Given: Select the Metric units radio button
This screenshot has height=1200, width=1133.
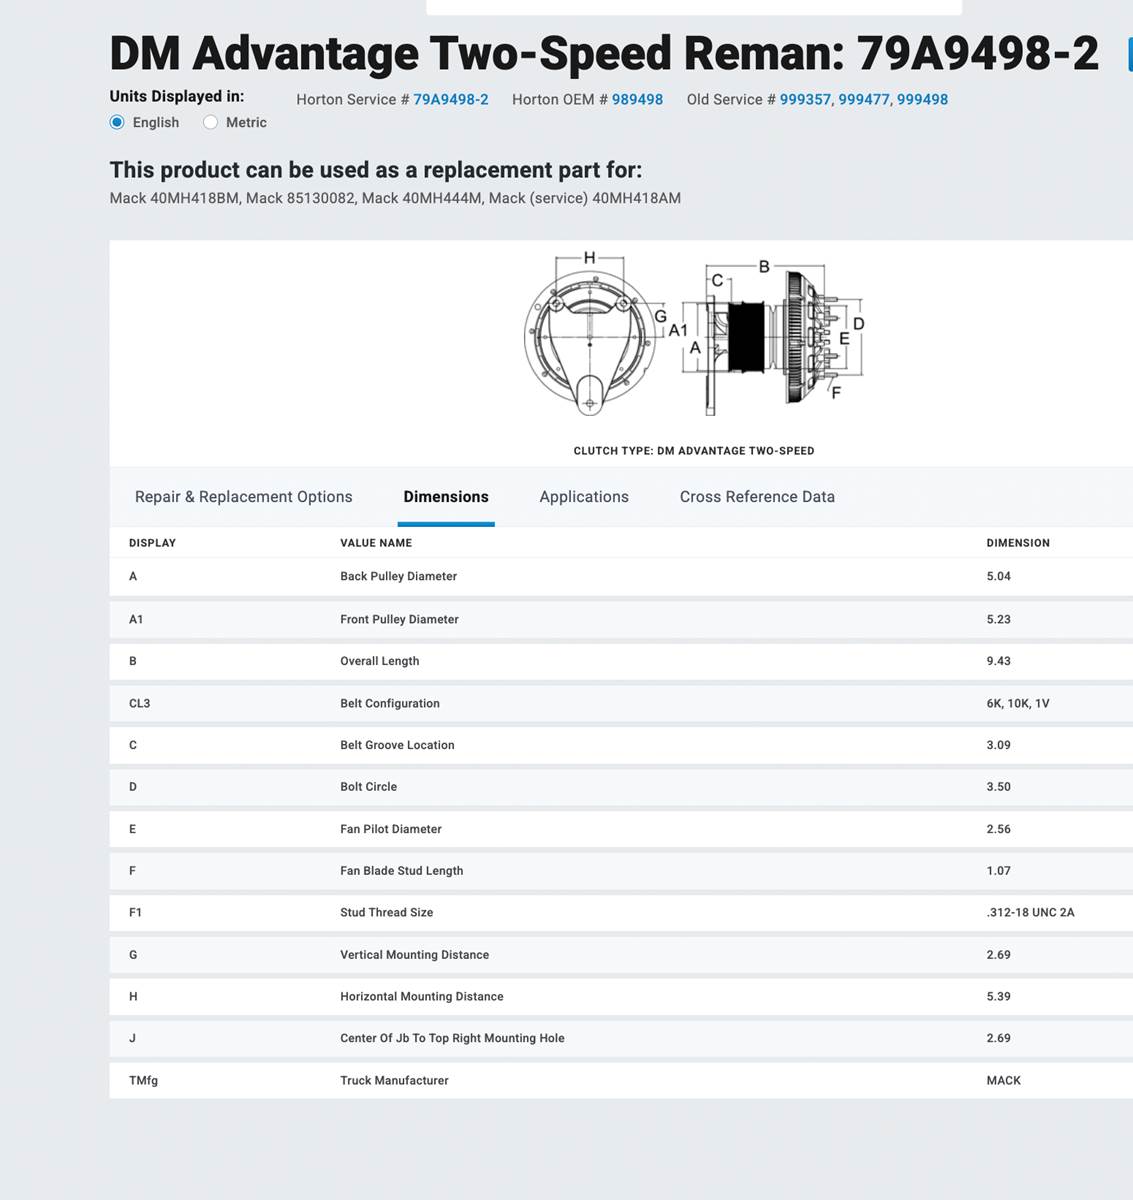Looking at the screenshot, I should point(210,122).
